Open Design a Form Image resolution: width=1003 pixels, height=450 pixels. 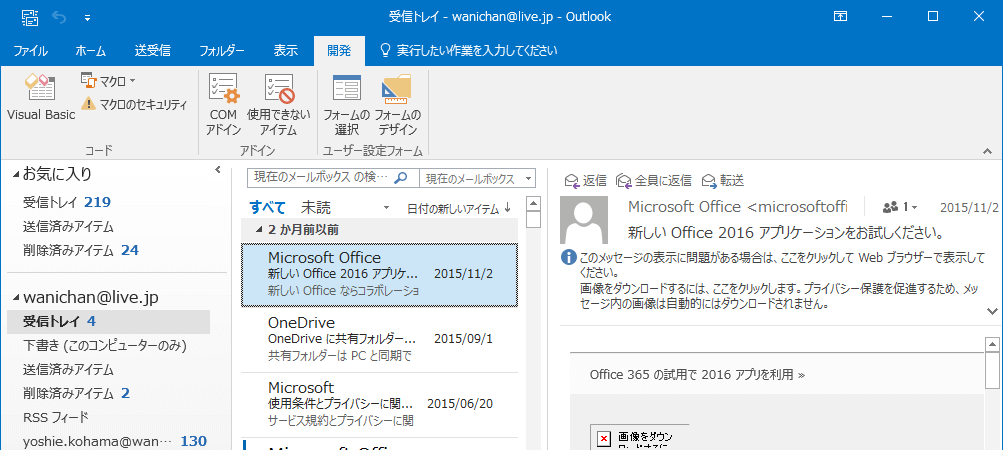coord(397,104)
